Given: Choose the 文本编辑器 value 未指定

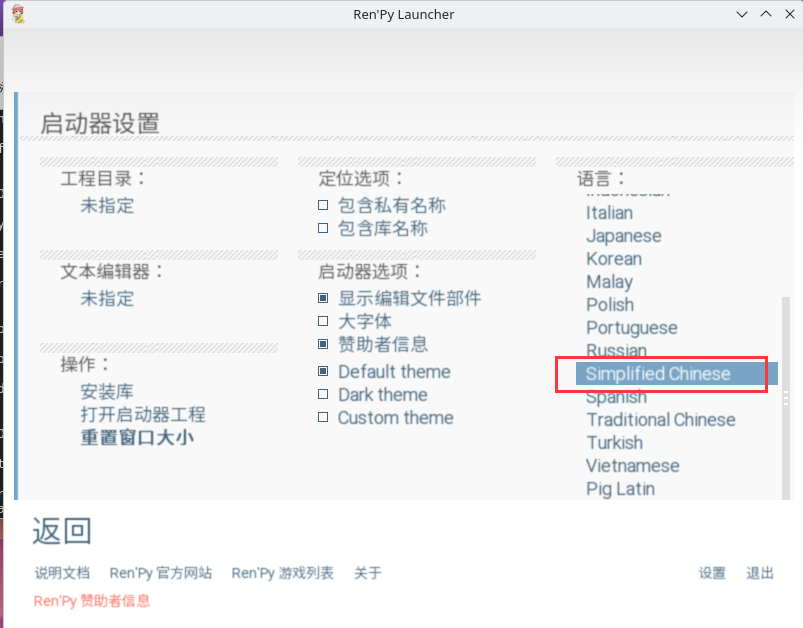Looking at the screenshot, I should (x=107, y=298).
